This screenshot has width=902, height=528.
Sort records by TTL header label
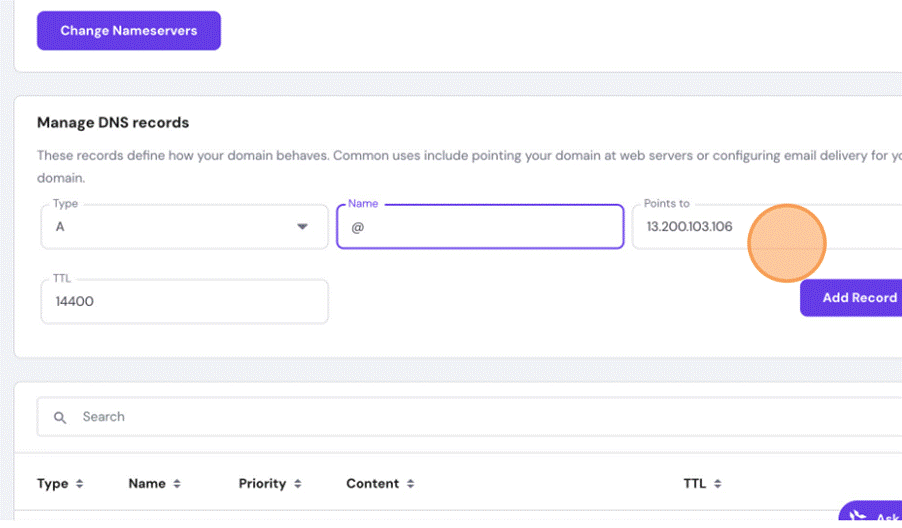click(695, 484)
